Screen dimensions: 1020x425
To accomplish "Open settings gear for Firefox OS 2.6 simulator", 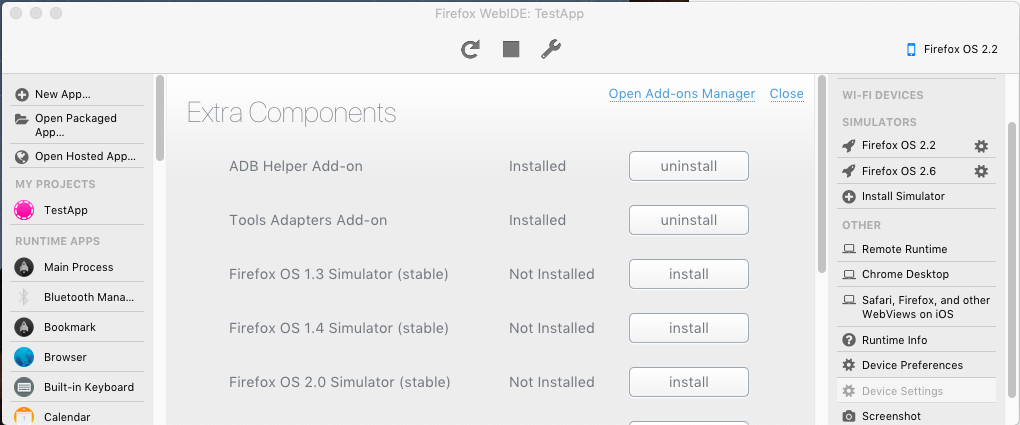I will pos(981,171).
